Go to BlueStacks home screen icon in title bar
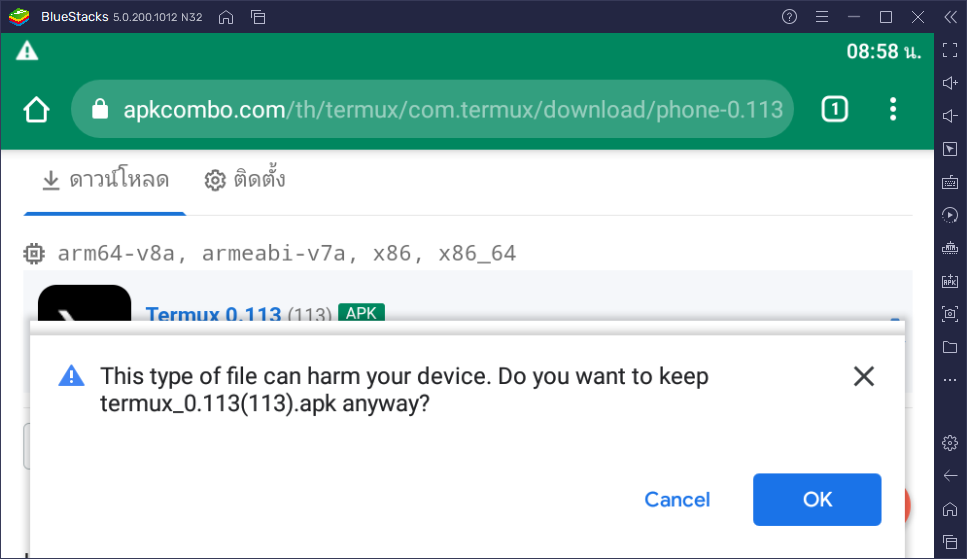Image resolution: width=967 pixels, height=559 pixels. coord(226,17)
